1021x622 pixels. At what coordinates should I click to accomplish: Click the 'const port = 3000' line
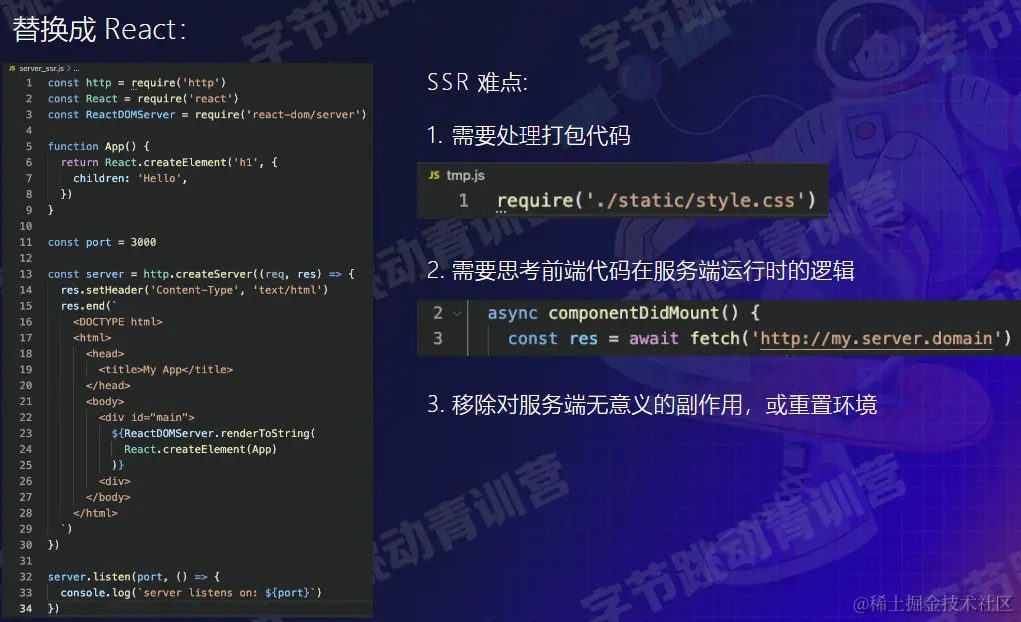click(102, 242)
